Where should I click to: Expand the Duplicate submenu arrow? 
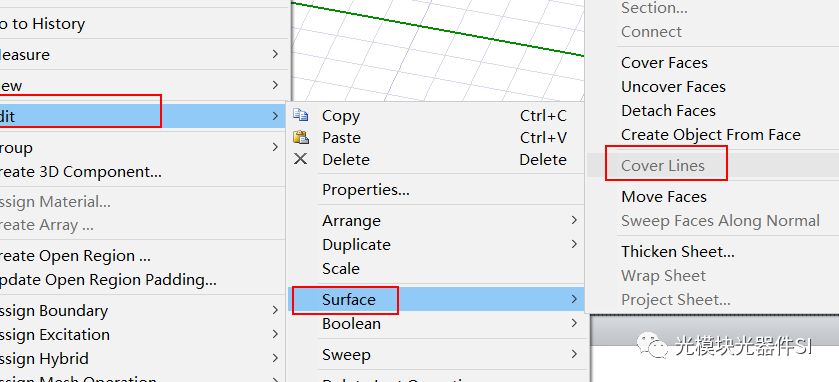pos(574,244)
